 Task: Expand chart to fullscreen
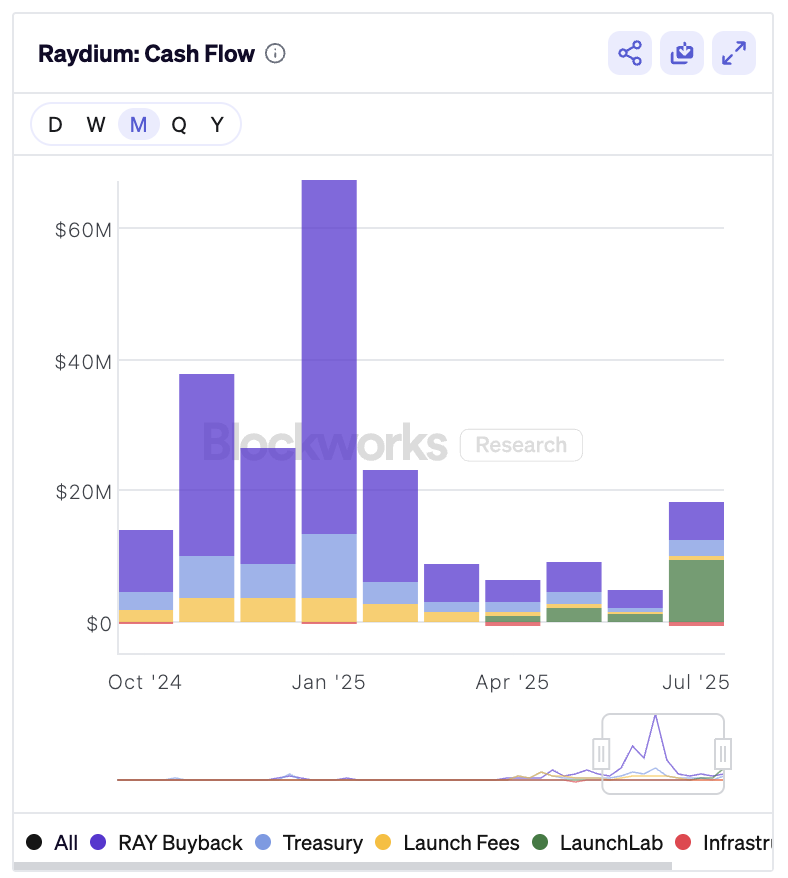[734, 53]
